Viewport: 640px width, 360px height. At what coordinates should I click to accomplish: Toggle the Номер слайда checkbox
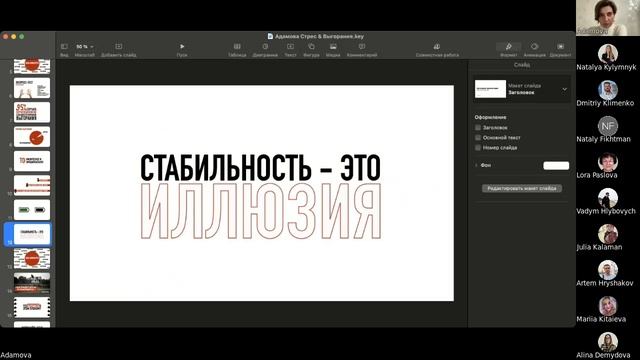pyautogui.click(x=478, y=147)
